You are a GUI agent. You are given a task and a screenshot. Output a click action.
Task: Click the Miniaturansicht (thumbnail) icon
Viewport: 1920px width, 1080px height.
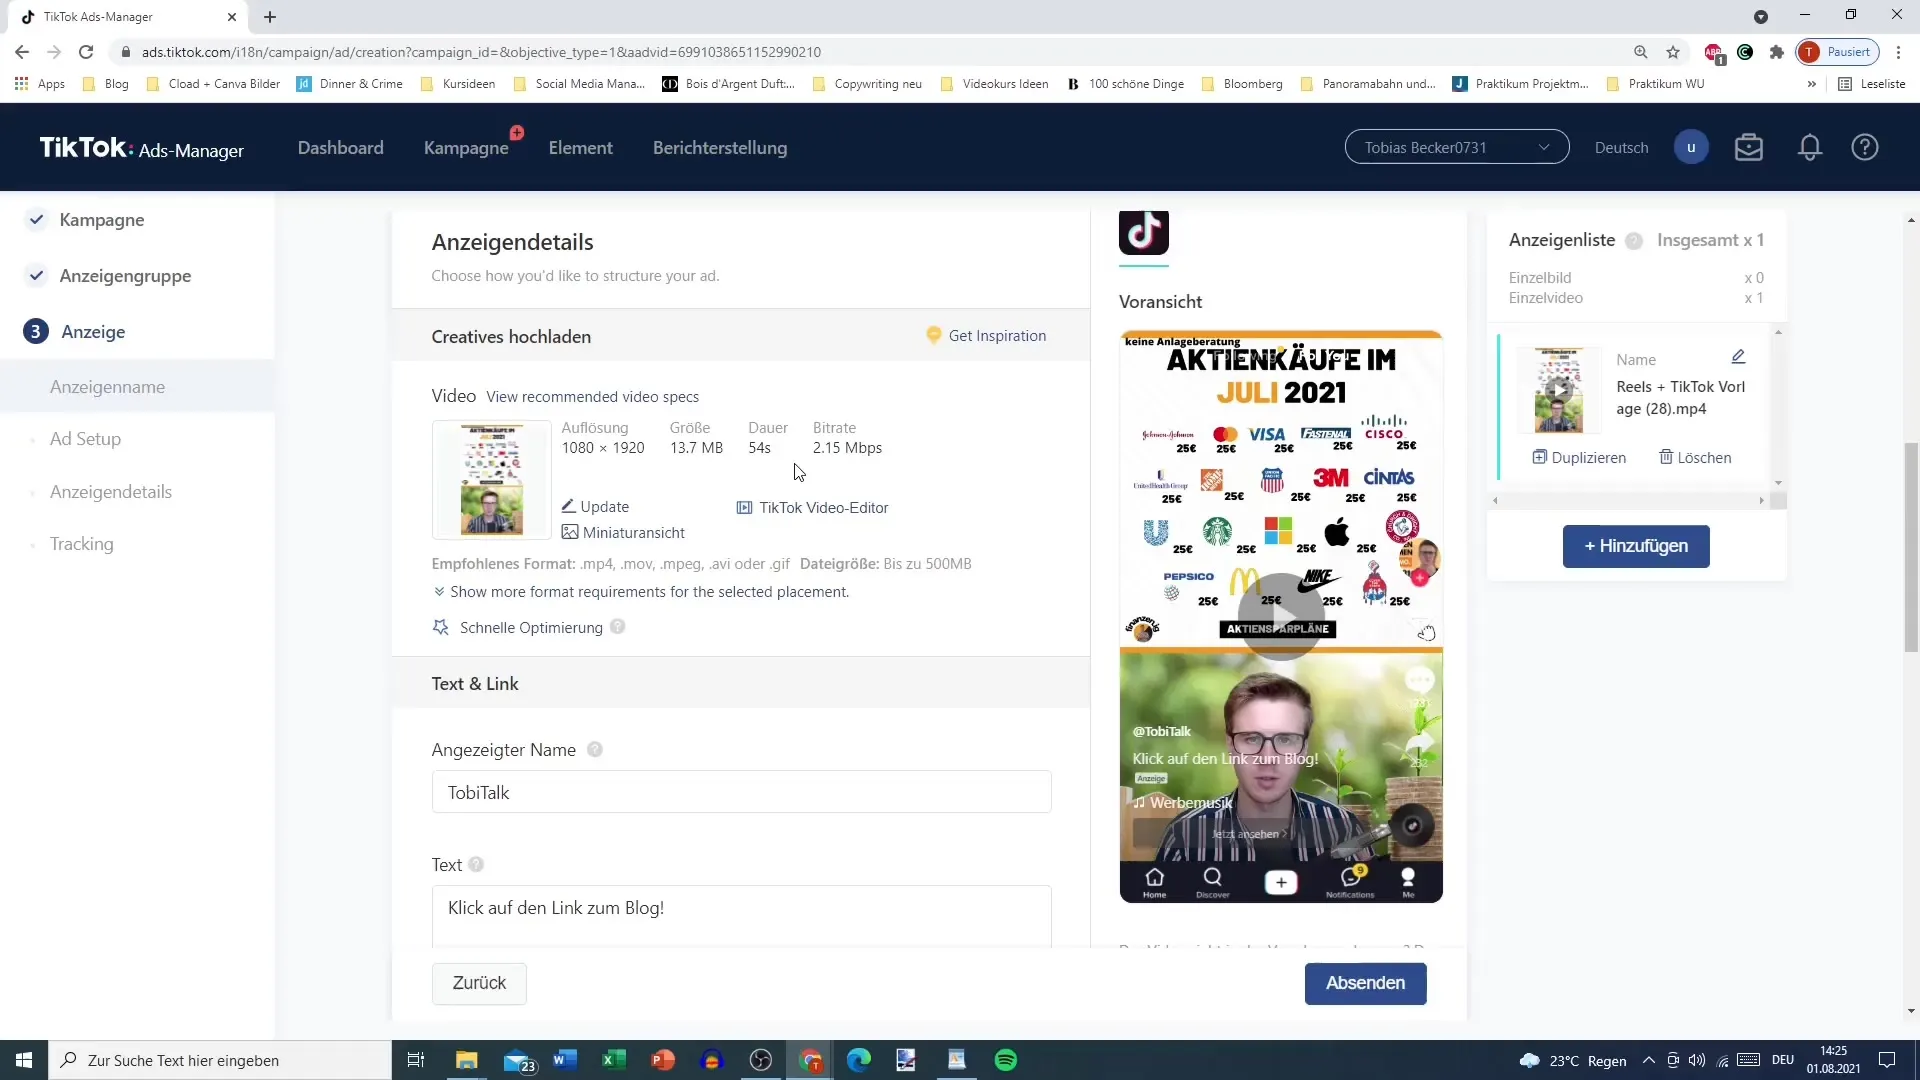[568, 530]
